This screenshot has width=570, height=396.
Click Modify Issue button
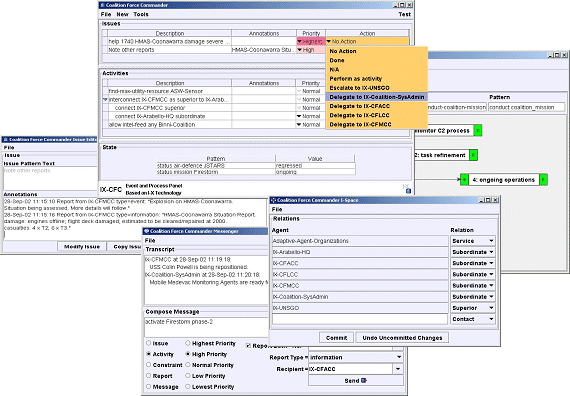[x=82, y=247]
